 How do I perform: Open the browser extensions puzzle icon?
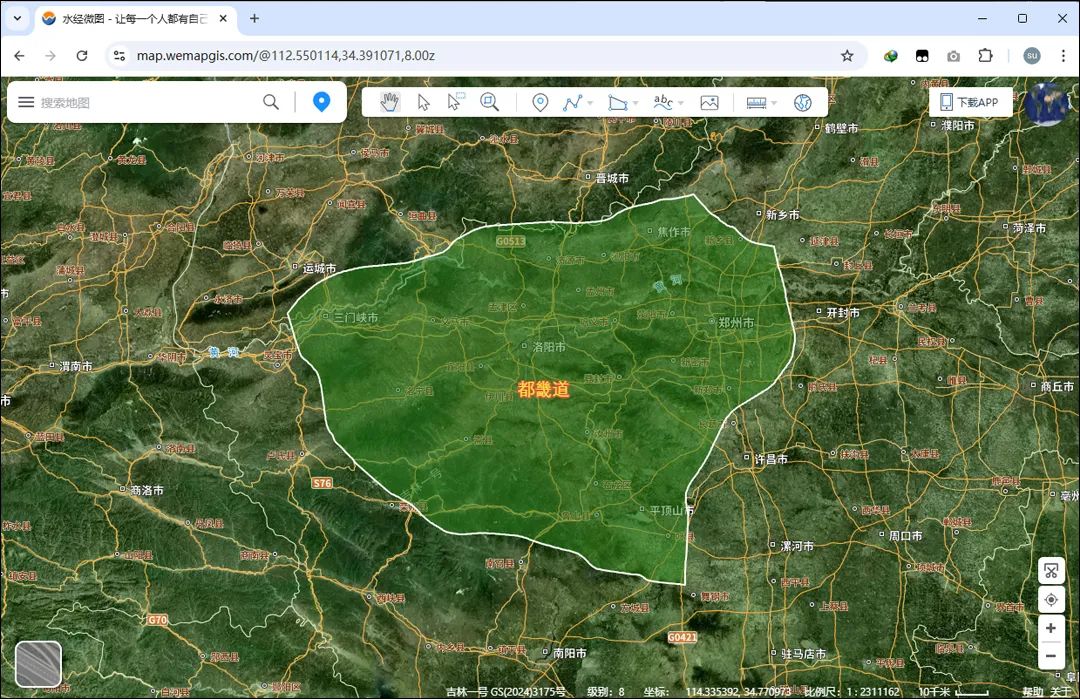[x=986, y=56]
